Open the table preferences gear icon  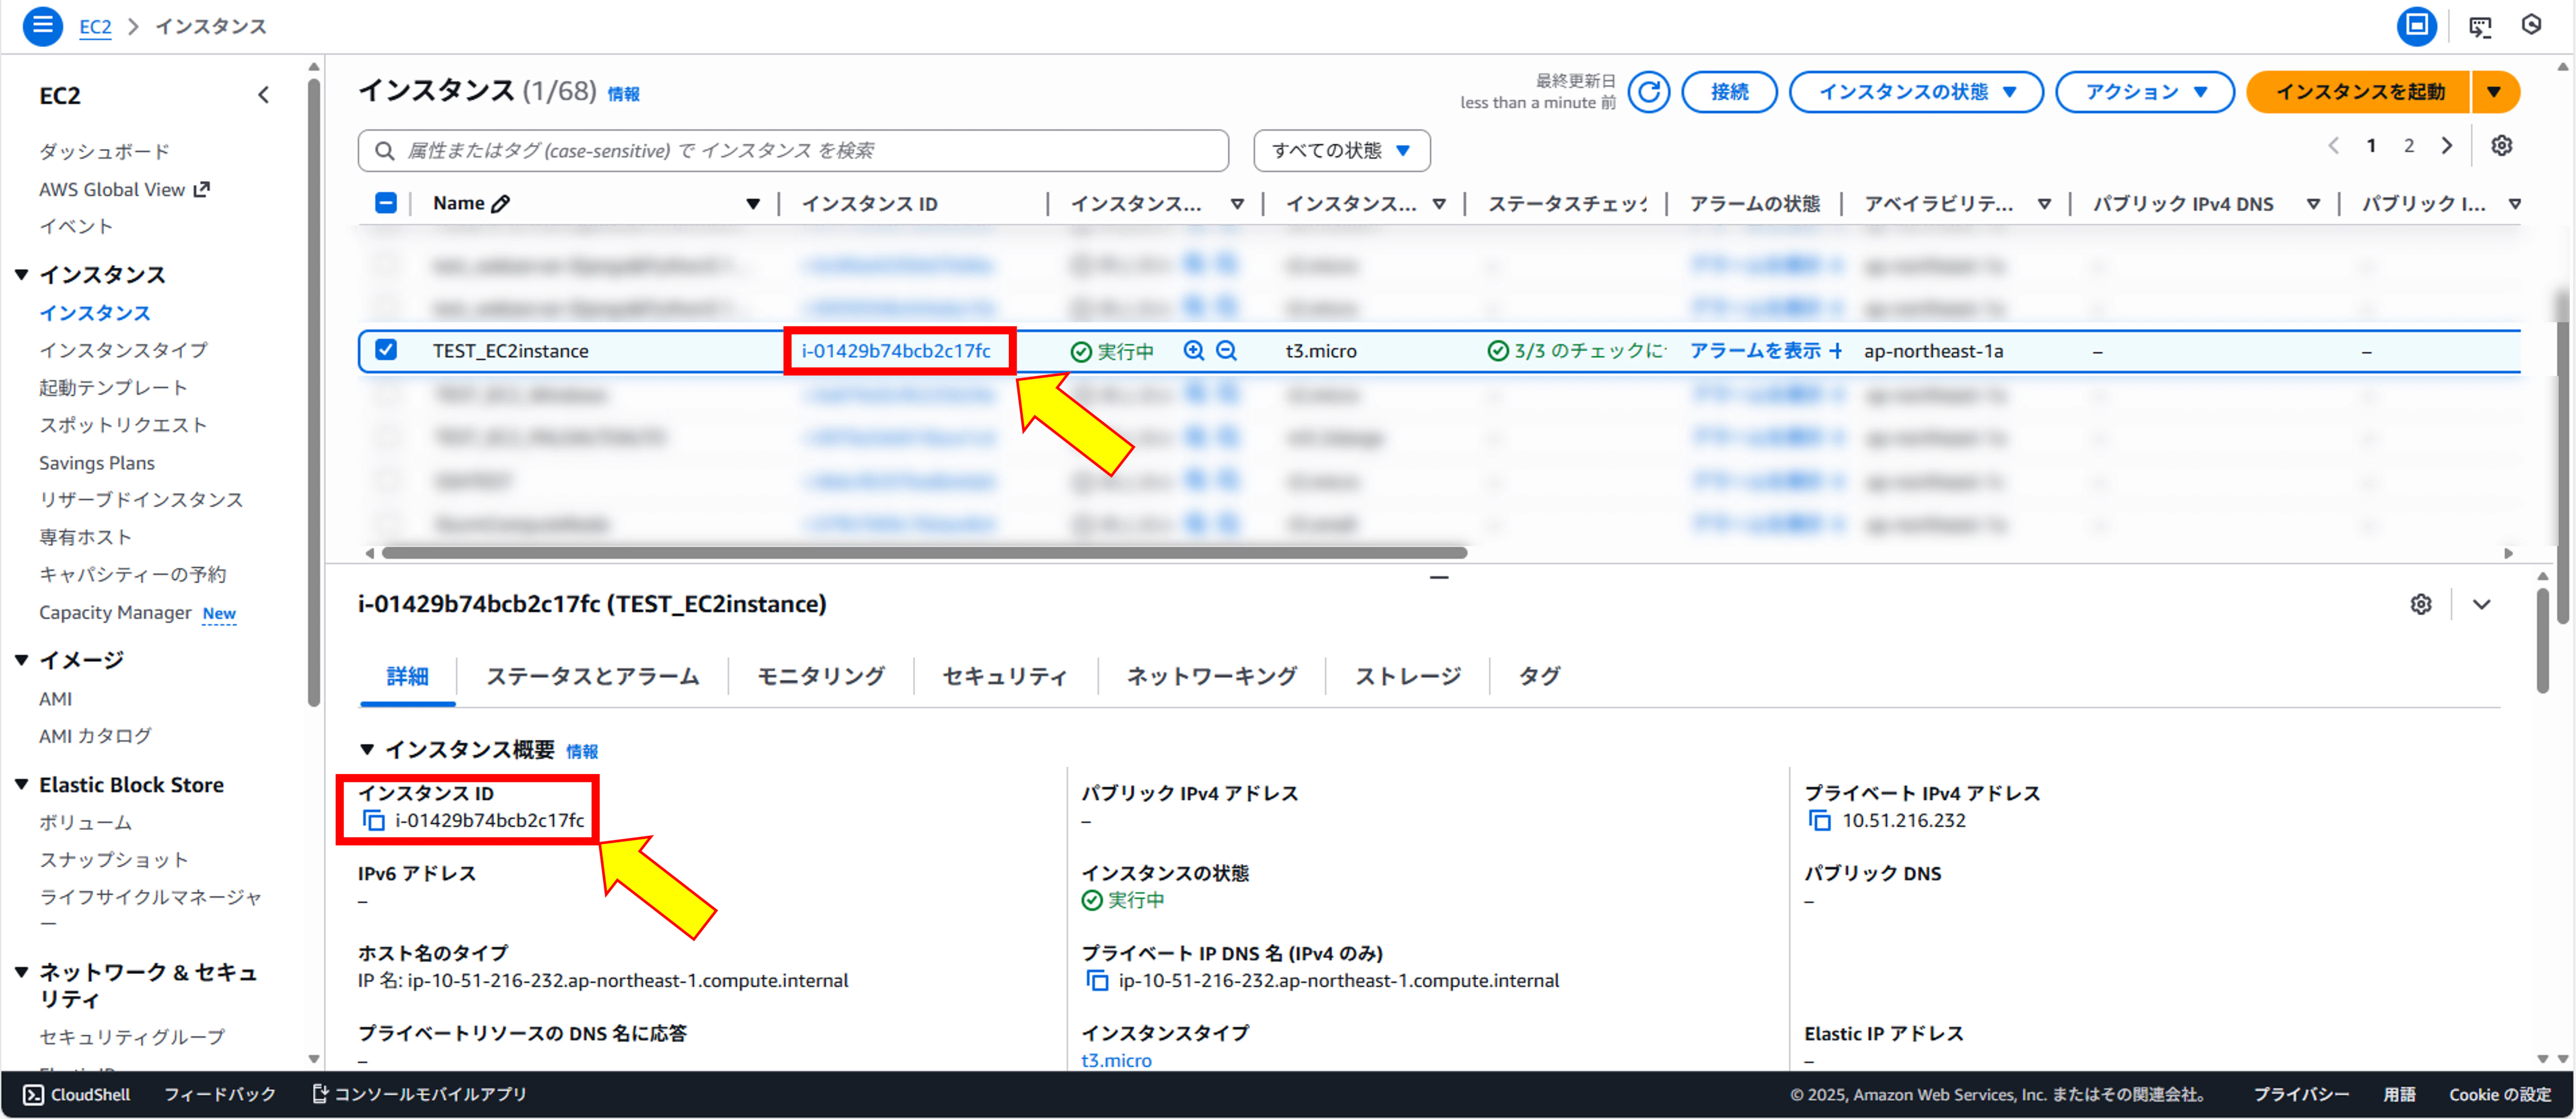(2501, 146)
